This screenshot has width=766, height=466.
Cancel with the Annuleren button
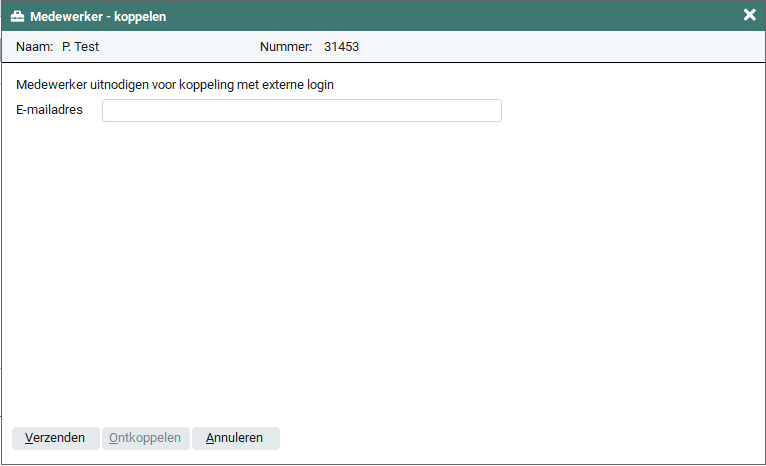point(235,438)
